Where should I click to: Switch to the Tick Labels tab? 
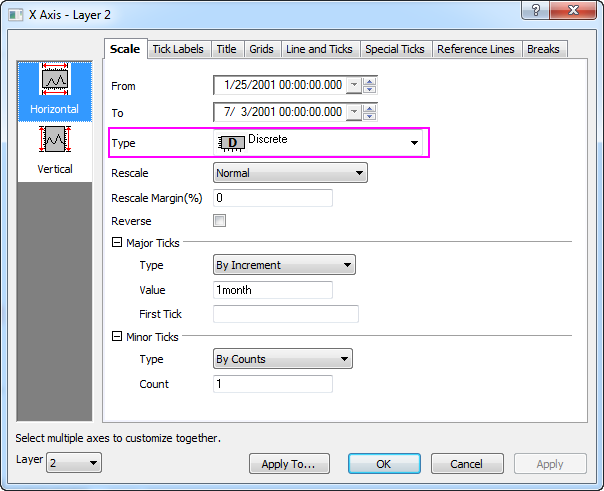[179, 49]
